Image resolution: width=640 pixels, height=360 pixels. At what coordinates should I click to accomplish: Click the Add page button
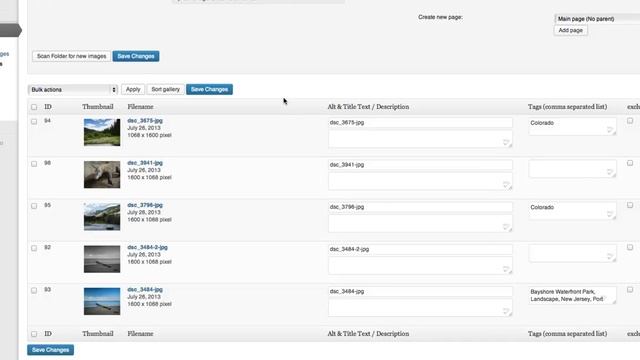[571, 30]
